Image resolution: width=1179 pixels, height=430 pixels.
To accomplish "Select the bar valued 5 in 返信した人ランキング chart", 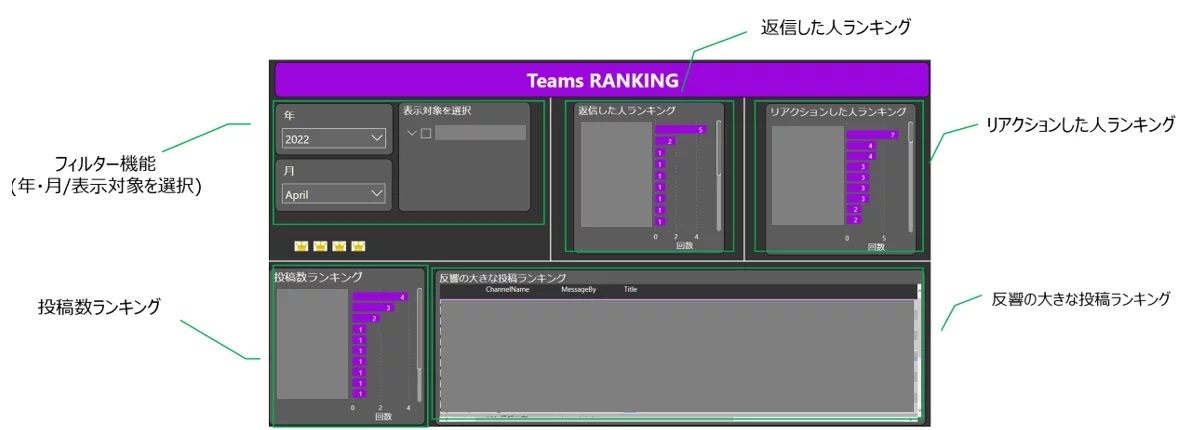I will pyautogui.click(x=680, y=130).
